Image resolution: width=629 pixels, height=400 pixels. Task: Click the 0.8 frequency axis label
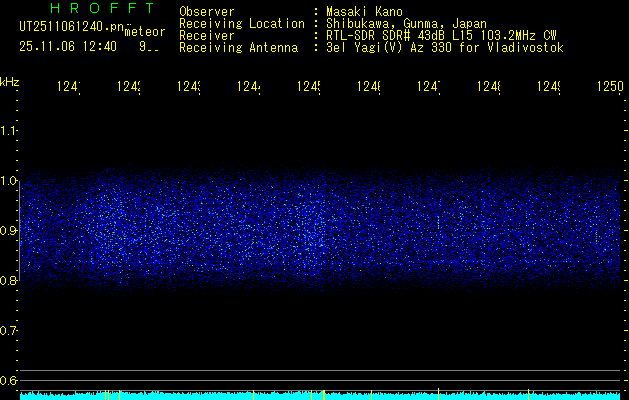coord(8,280)
